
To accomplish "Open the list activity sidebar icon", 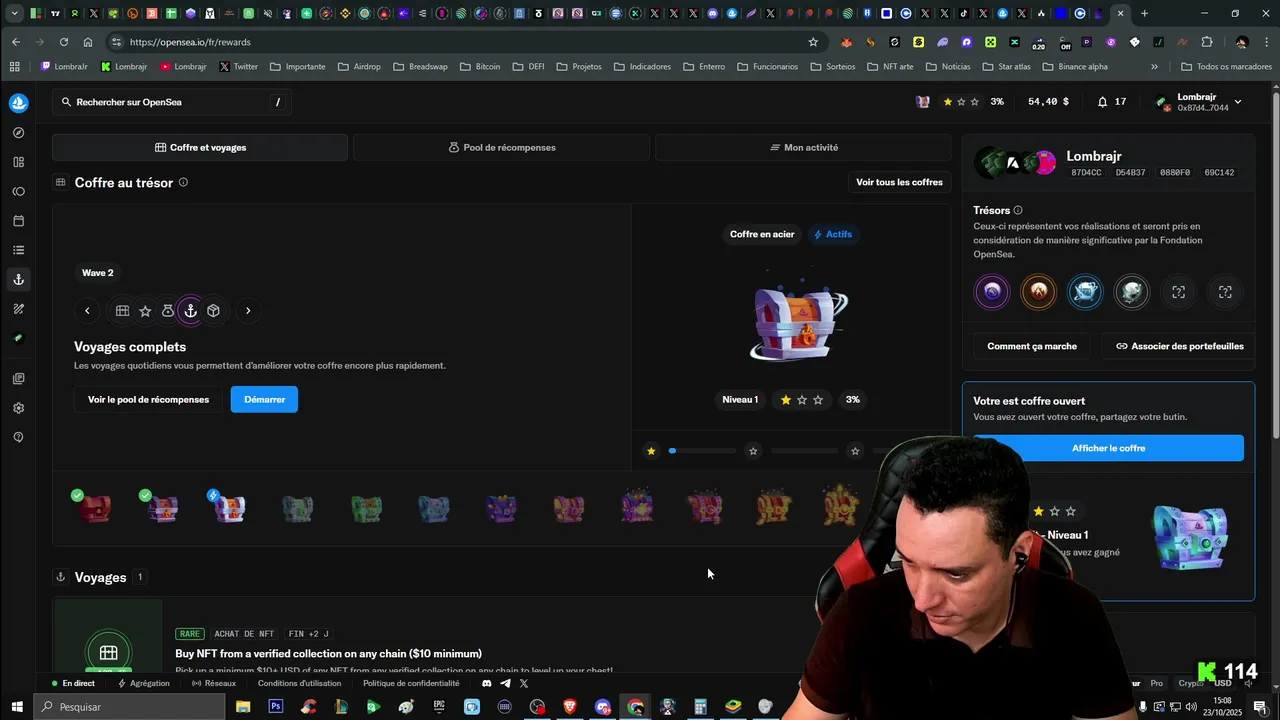I will coord(18,250).
